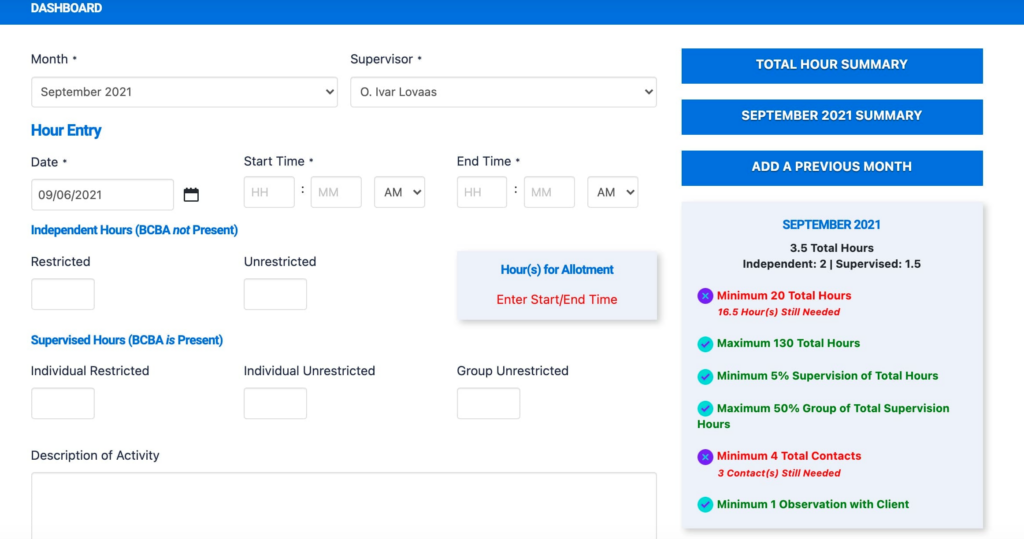Click Add a Previous Month button
This screenshot has width=1024, height=539.
831,167
